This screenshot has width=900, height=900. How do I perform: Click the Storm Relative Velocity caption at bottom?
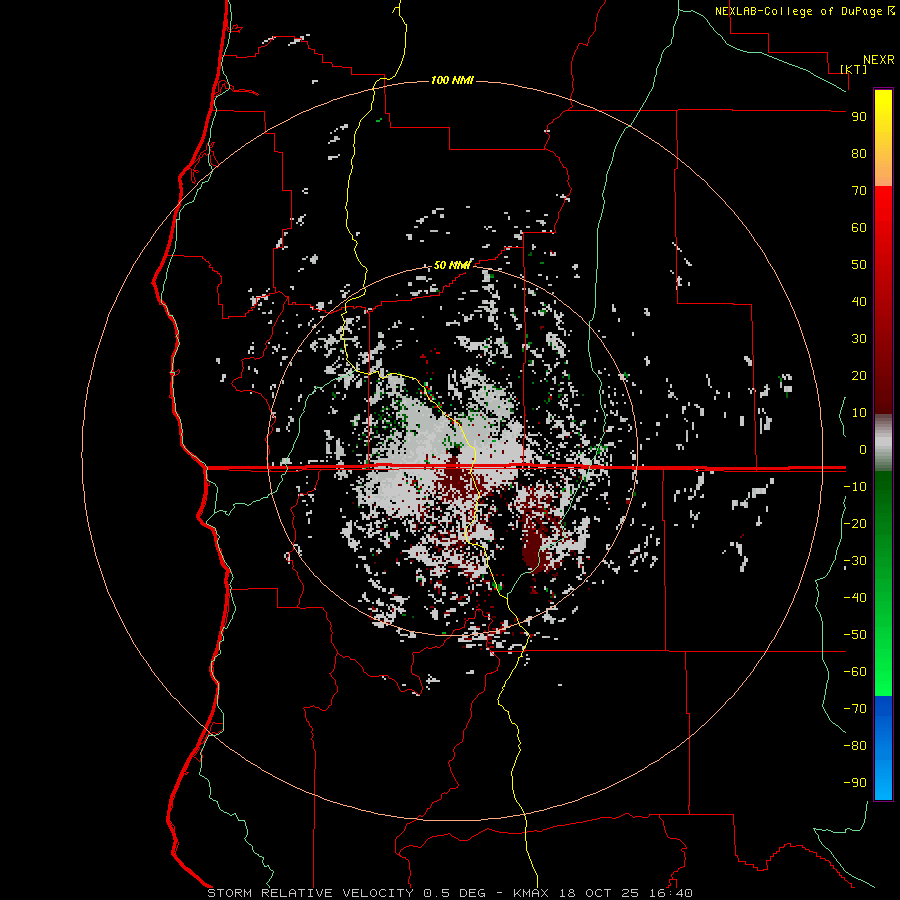coord(449,893)
